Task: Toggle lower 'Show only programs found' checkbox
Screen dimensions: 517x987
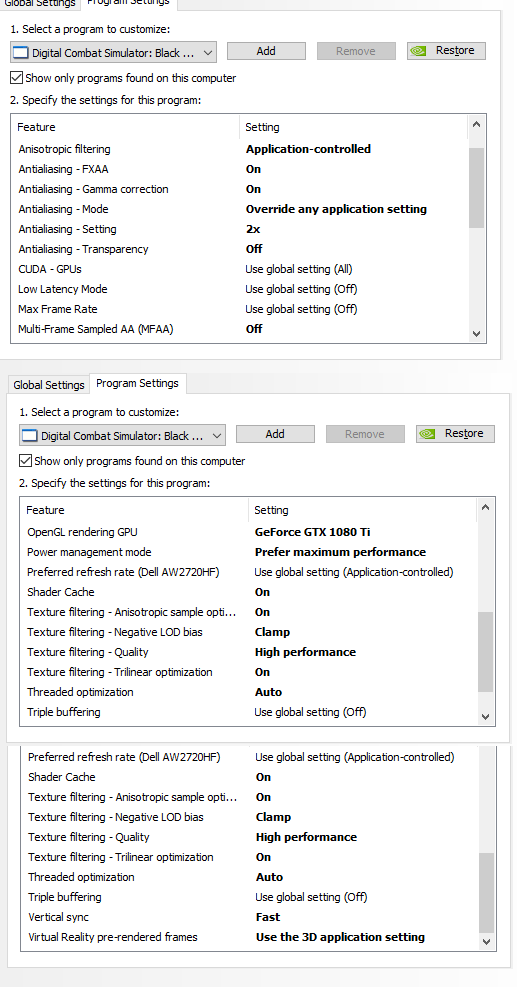Action: (x=25, y=461)
